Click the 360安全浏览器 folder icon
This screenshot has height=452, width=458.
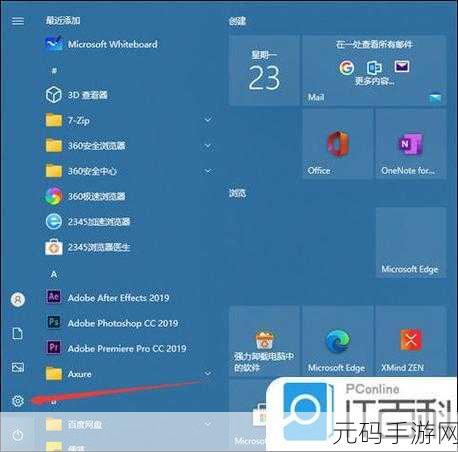click(x=54, y=146)
